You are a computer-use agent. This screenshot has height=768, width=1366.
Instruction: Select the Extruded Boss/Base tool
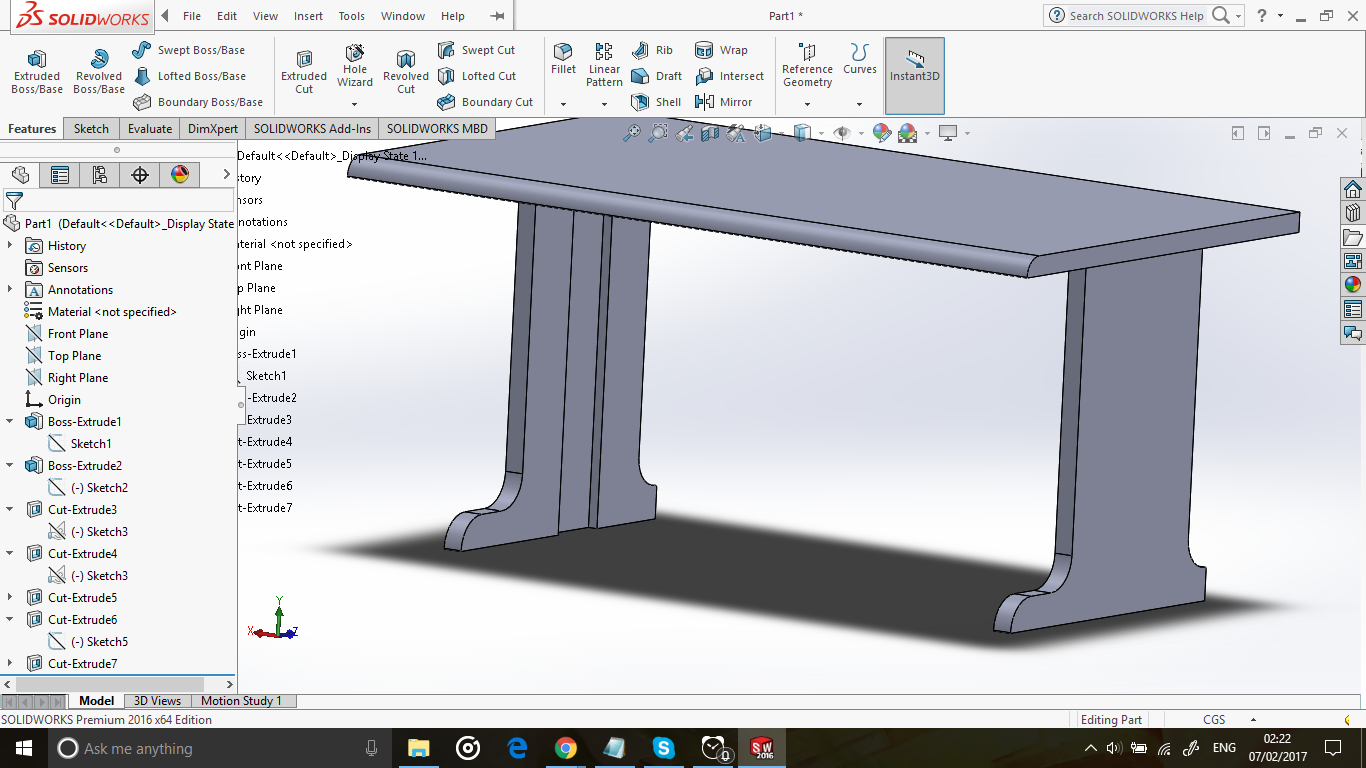coord(37,72)
